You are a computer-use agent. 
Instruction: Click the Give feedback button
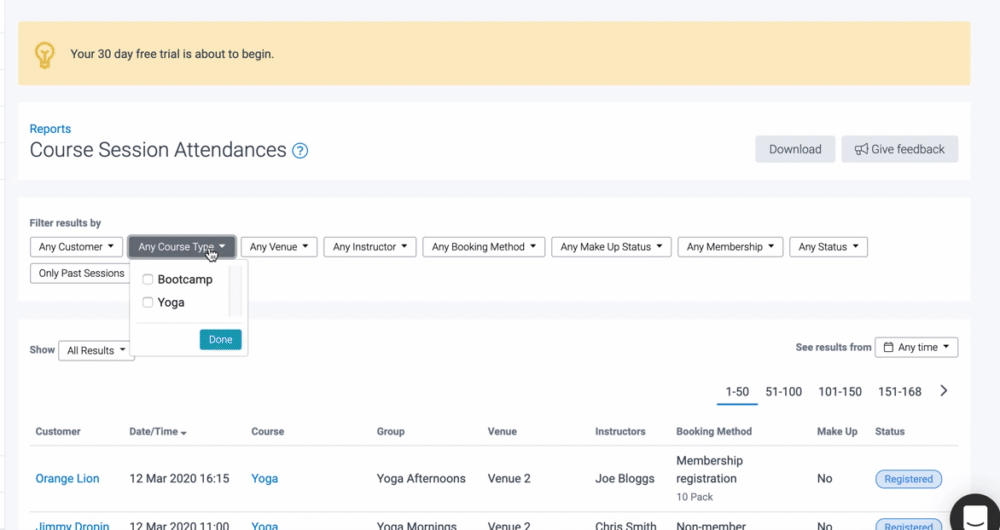[x=899, y=149]
